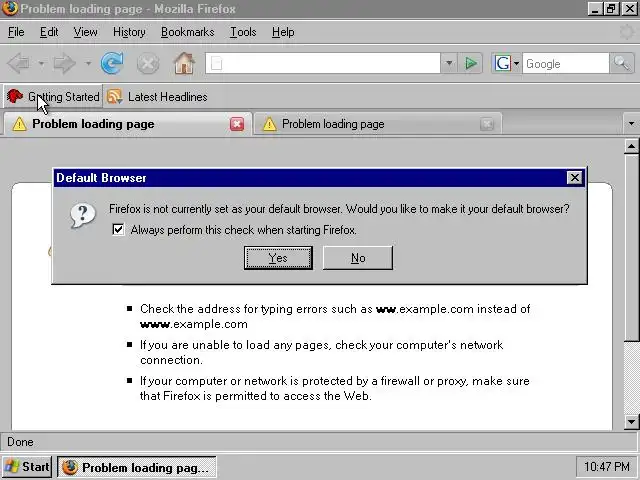Click the Done status bar text
Screen dimensions: 640x480
(x=20, y=442)
